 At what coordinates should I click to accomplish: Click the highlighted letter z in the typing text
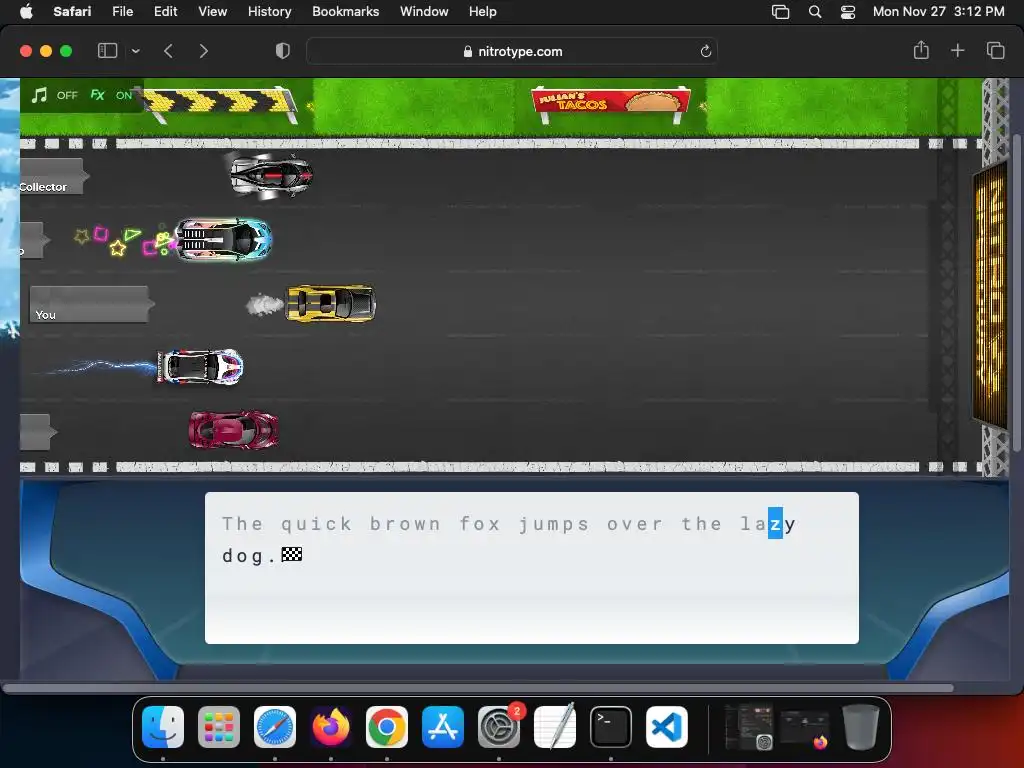pyautogui.click(x=775, y=523)
